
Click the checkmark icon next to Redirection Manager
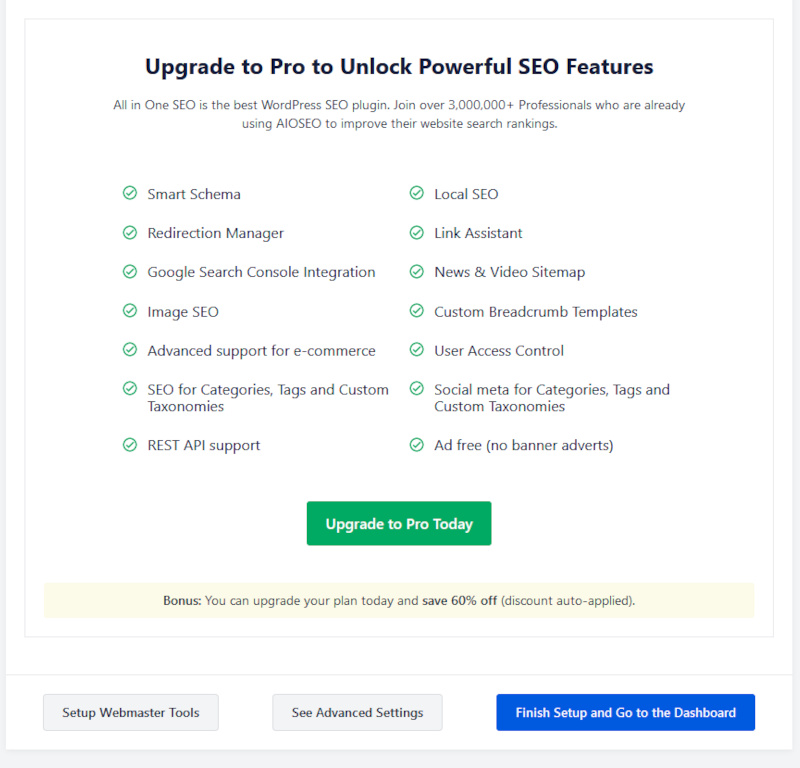130,232
